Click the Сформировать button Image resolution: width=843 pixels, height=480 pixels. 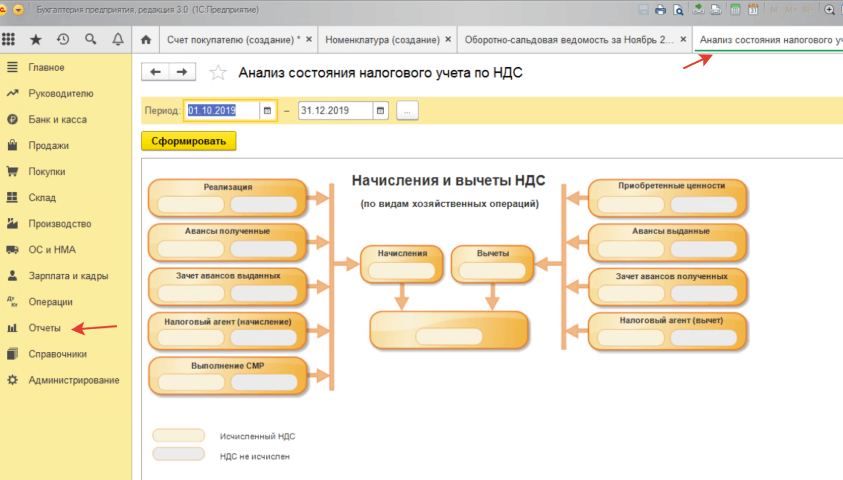tap(189, 141)
